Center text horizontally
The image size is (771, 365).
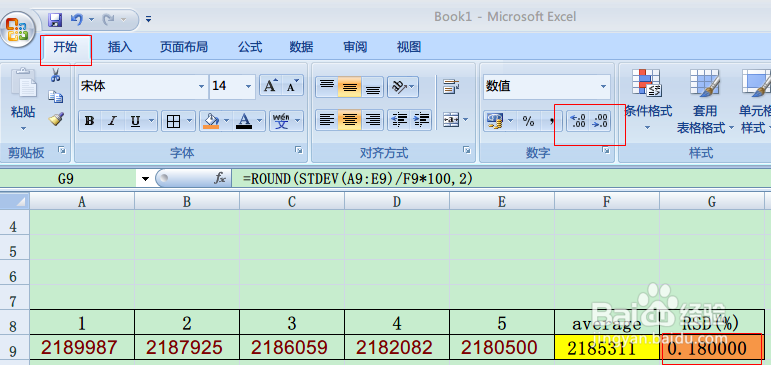(350, 120)
